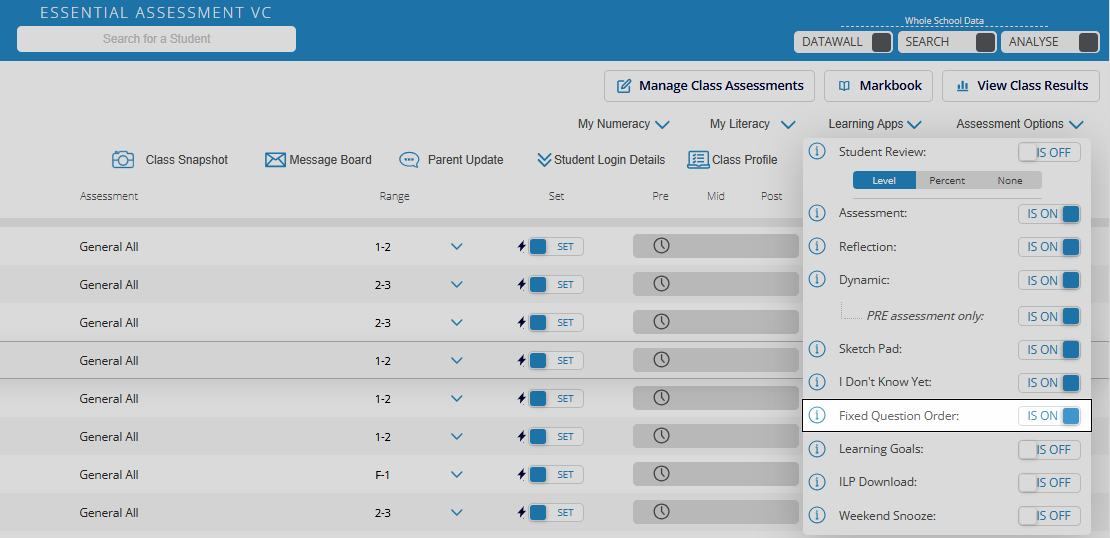Screen dimensions: 1110x538
Task: Click the info icon beside Weekend Snooze
Action: 817,516
